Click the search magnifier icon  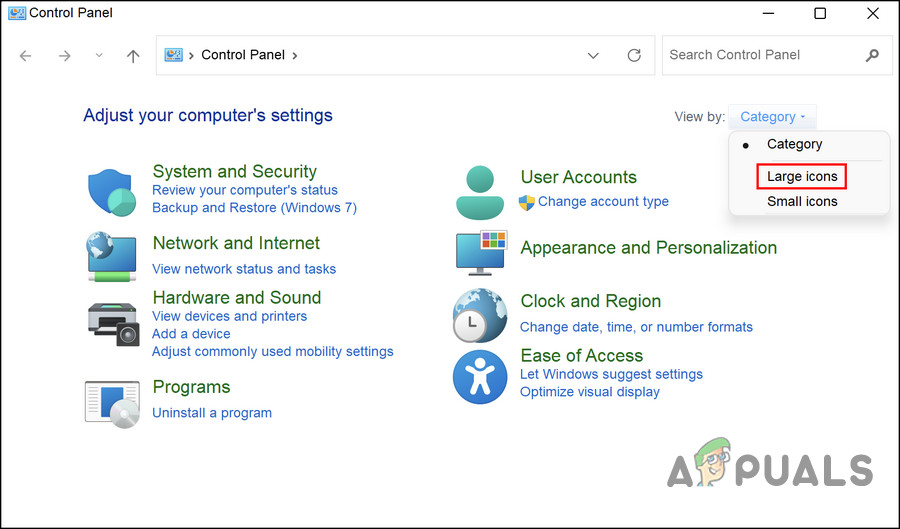pyautogui.click(x=872, y=55)
